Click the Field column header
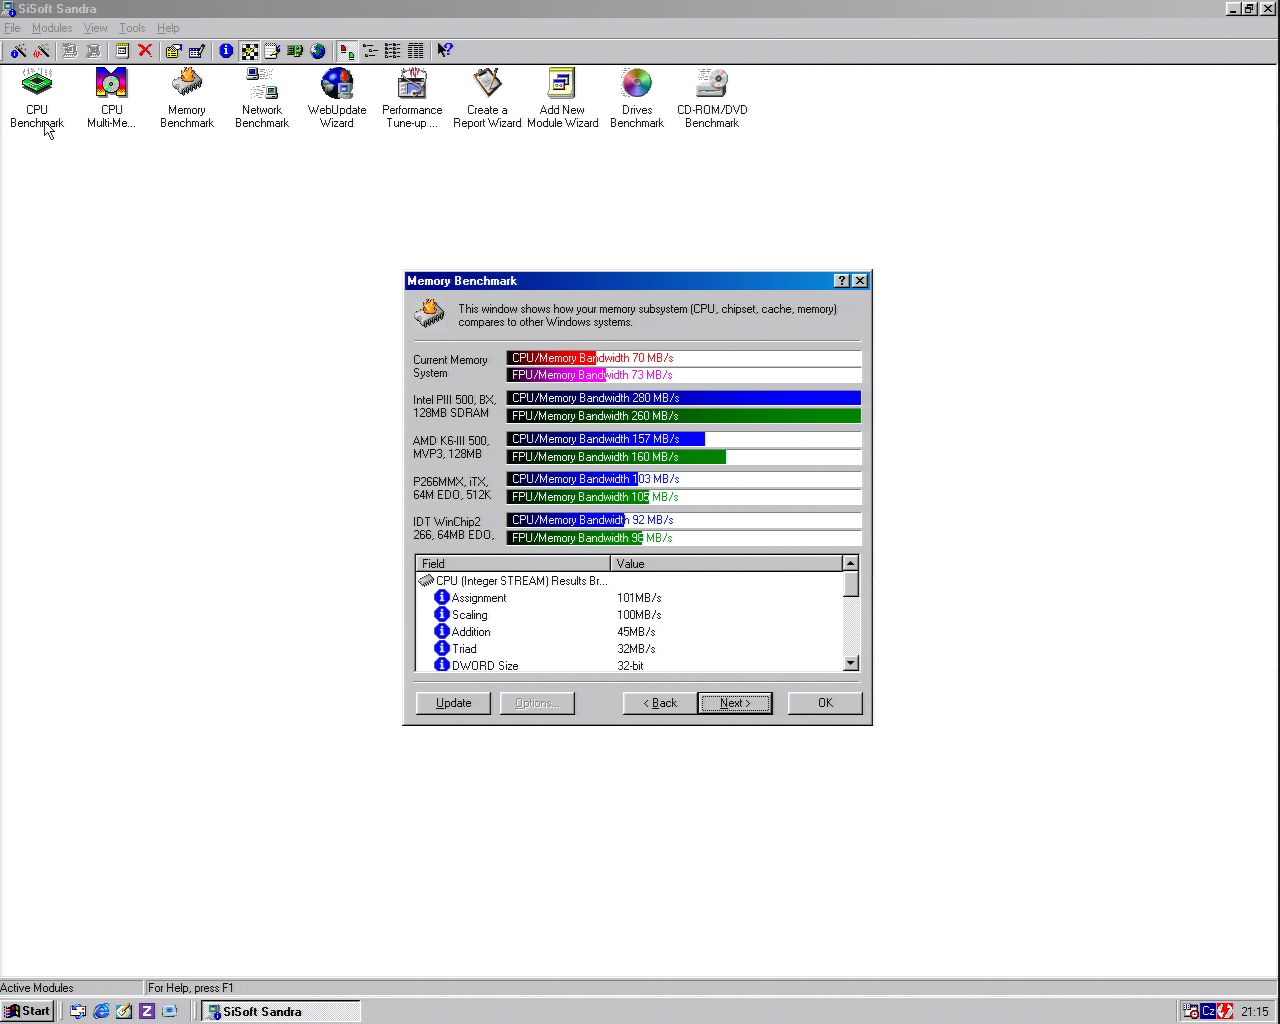The height and width of the screenshot is (1024, 1280). (x=513, y=564)
